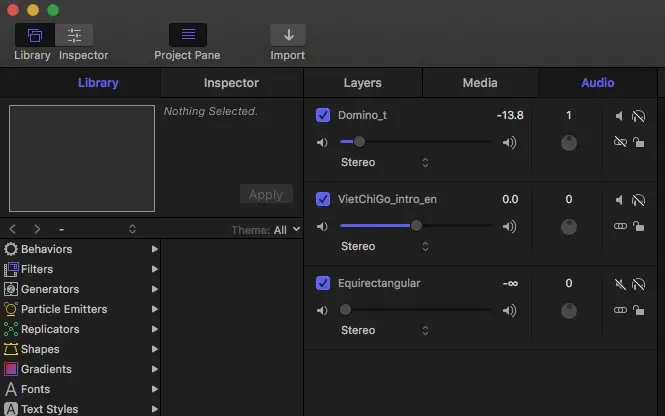
Task: Select Particle Emitters in library list
Action: pyautogui.click(x=64, y=309)
